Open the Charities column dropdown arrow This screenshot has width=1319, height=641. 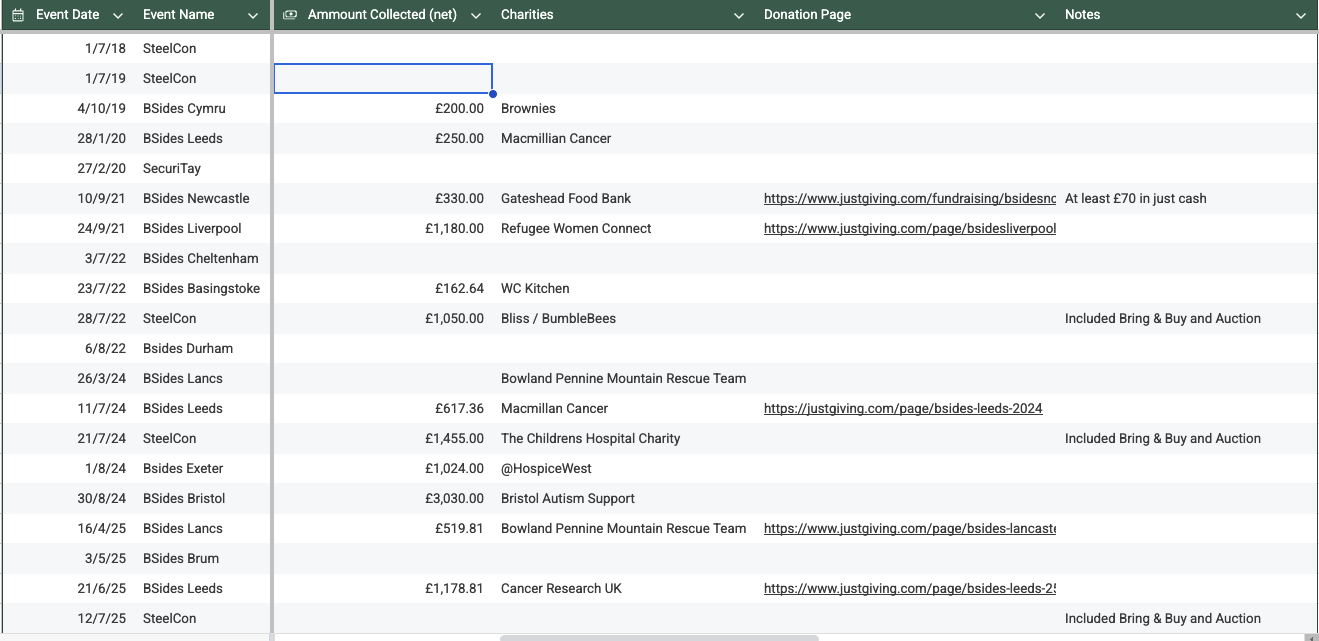pyautogui.click(x=739, y=16)
